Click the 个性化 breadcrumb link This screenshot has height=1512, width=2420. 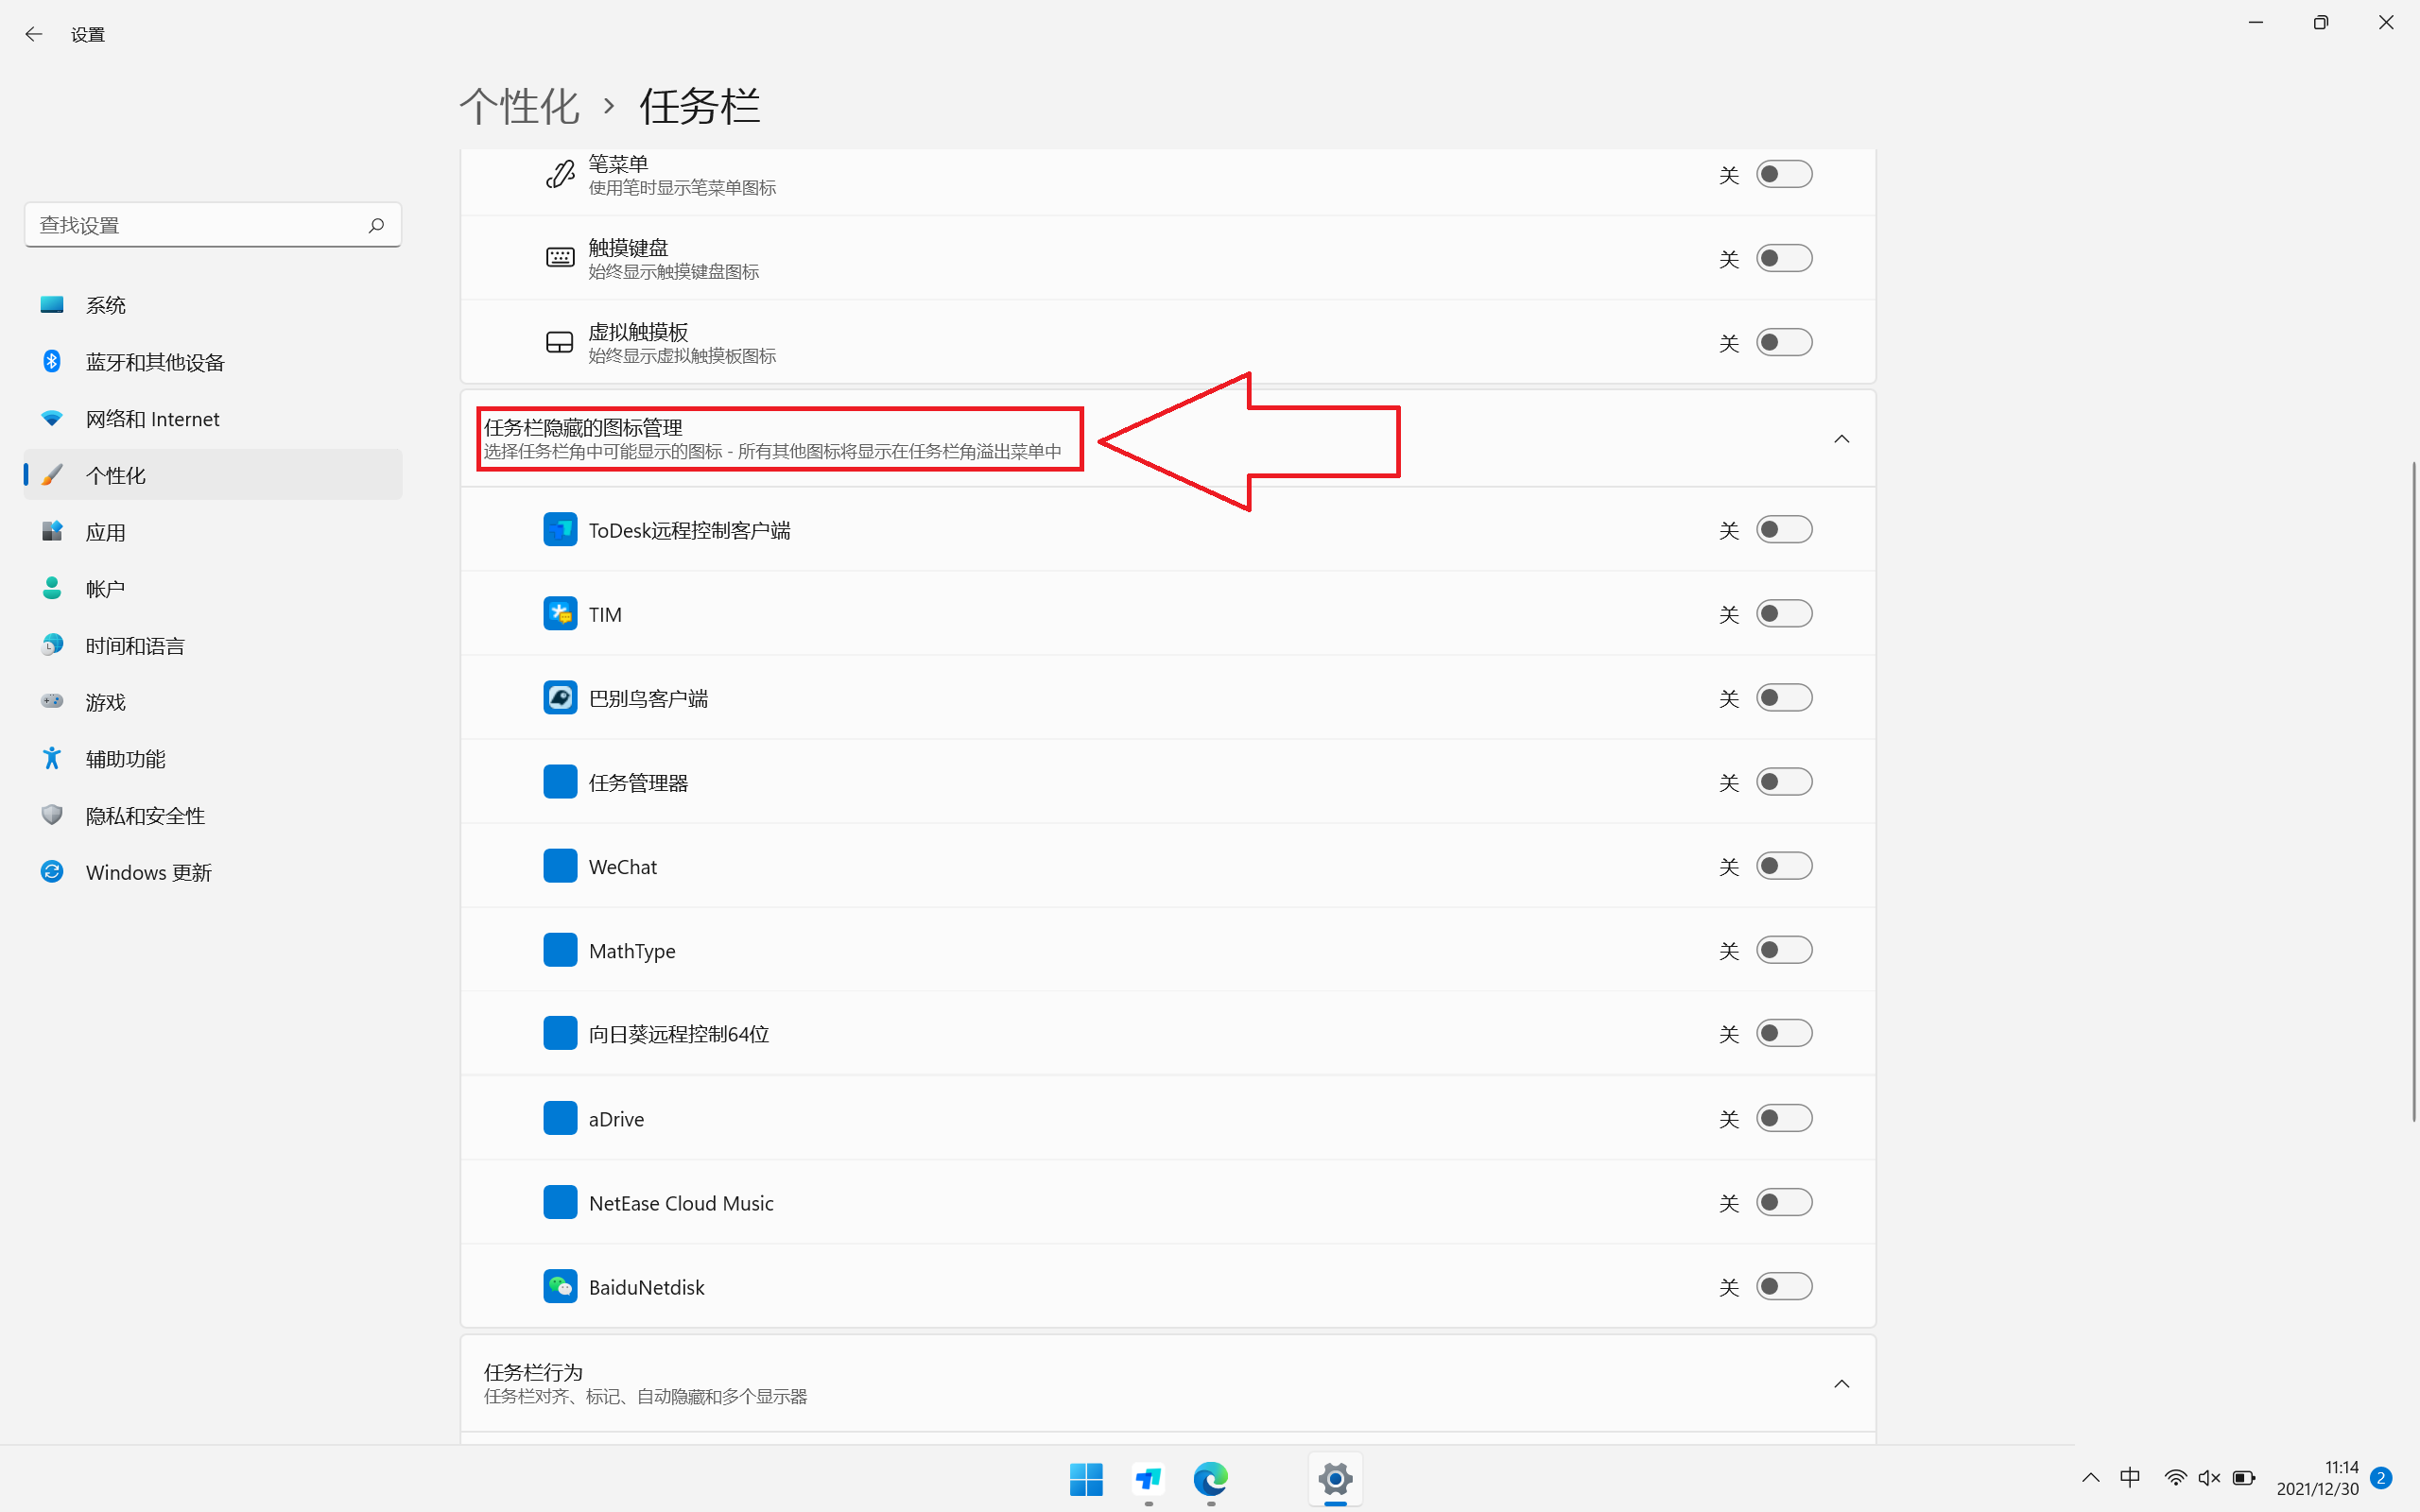(x=519, y=107)
